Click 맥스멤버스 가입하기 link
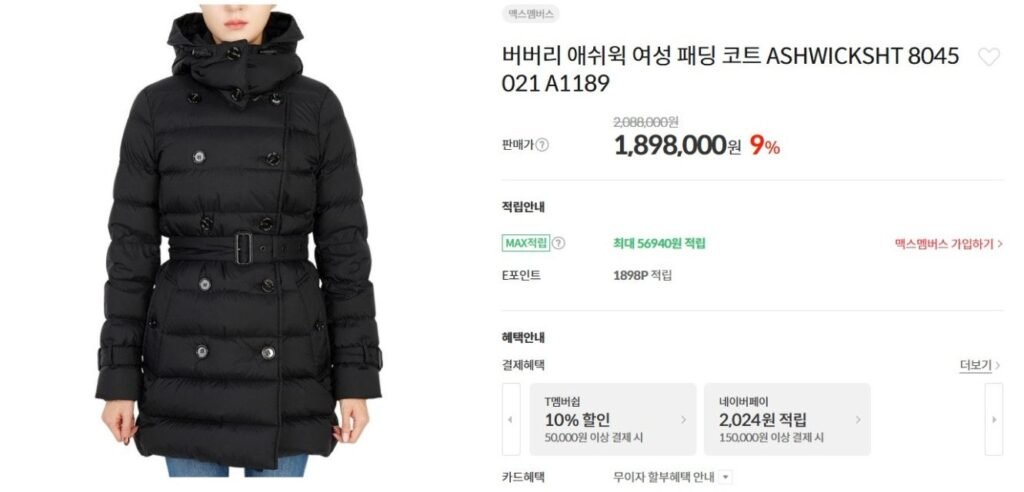 tap(948, 244)
